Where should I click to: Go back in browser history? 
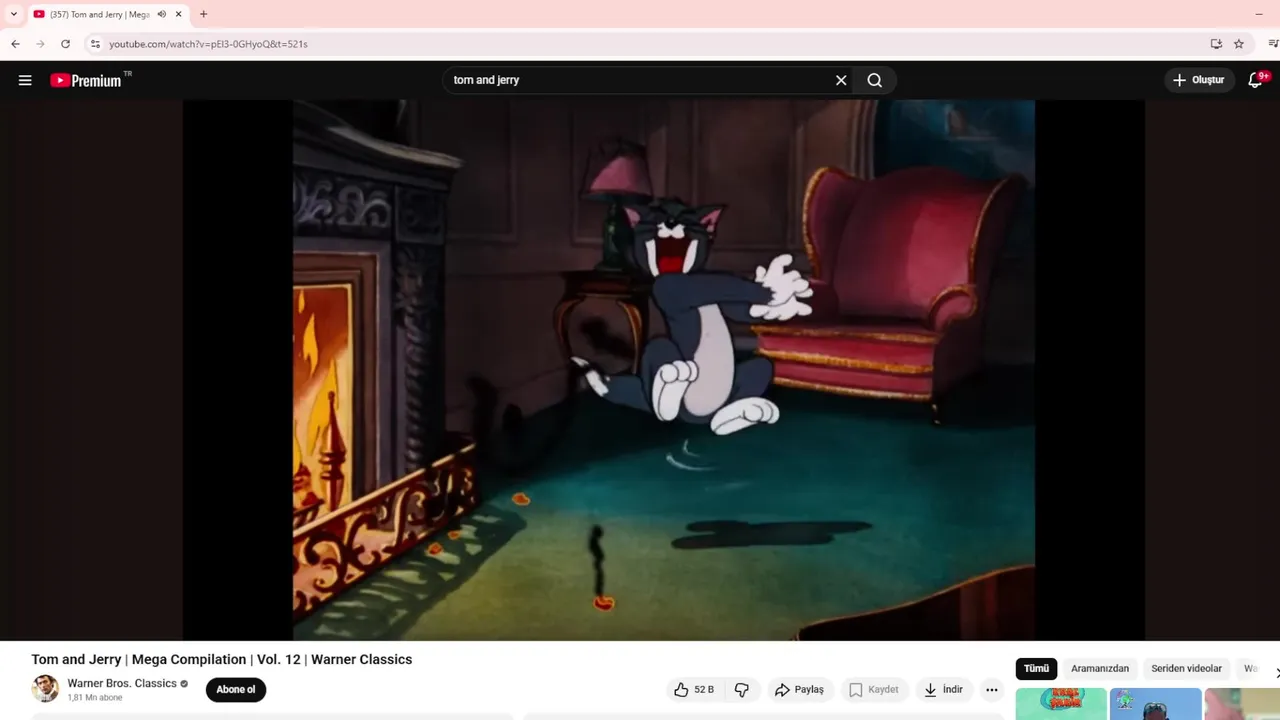(x=15, y=44)
